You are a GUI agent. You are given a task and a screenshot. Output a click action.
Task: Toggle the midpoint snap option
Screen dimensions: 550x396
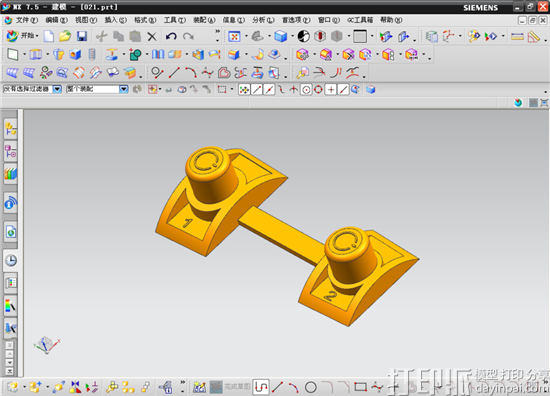tap(269, 90)
